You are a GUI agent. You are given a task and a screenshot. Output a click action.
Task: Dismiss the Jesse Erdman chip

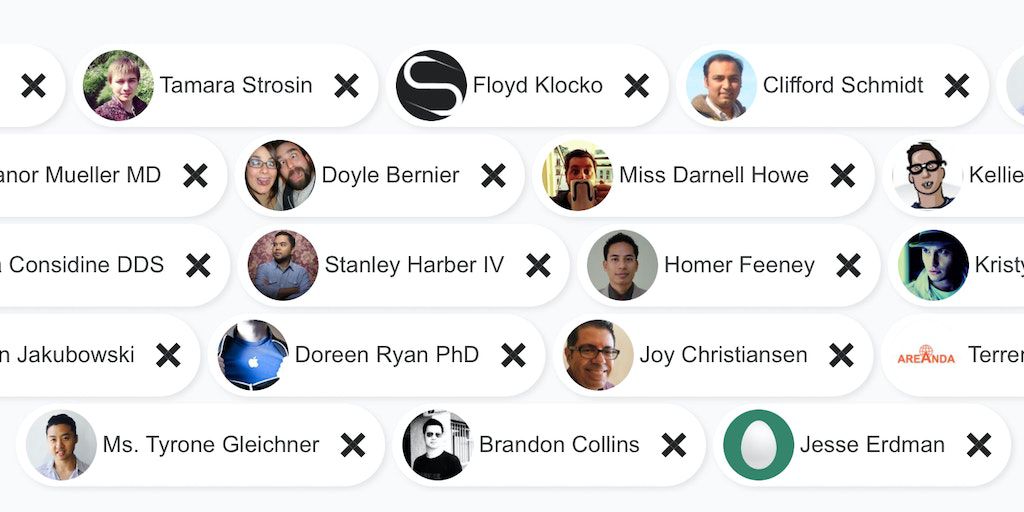pyautogui.click(x=978, y=445)
